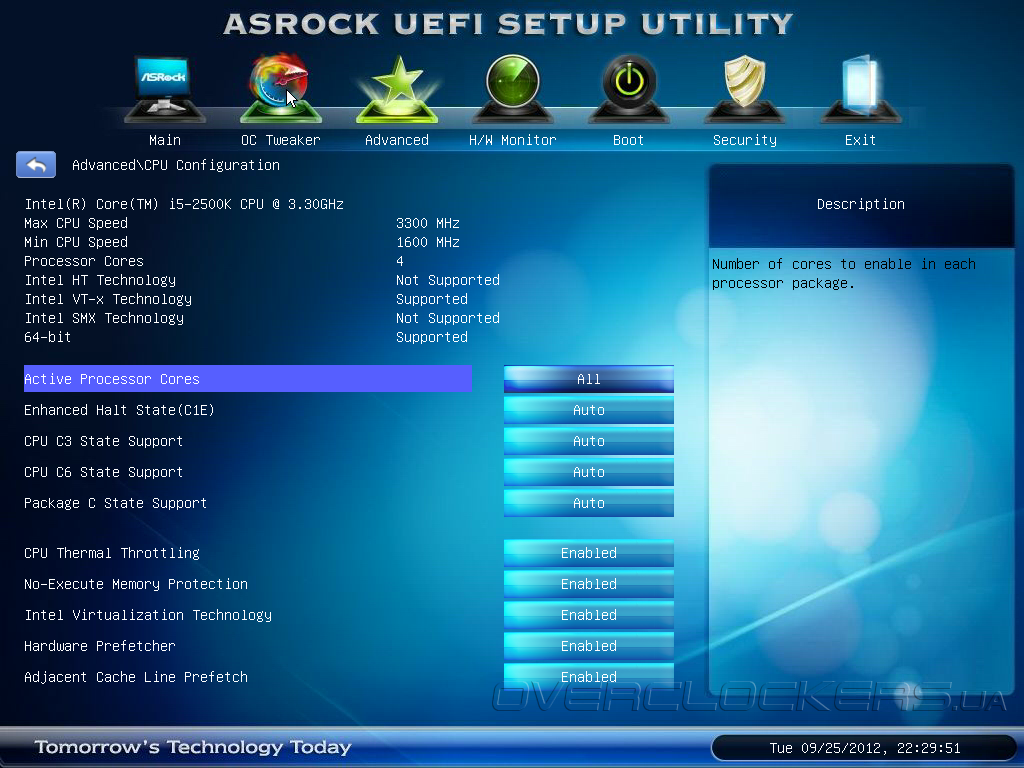The image size is (1024, 768).
Task: Select the OC Tweaker speedometer icon
Action: tap(281, 89)
